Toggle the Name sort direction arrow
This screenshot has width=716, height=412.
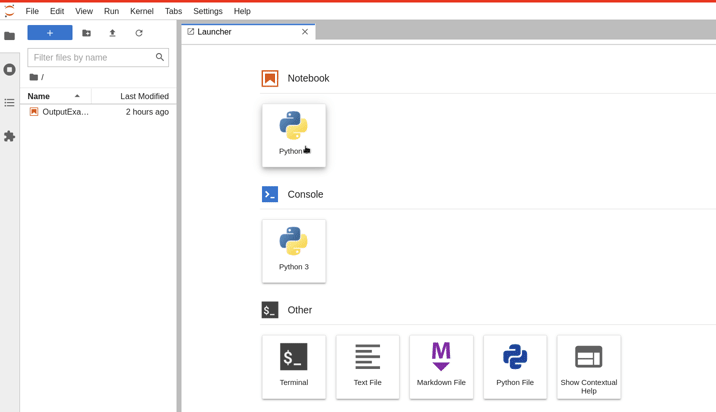[77, 96]
